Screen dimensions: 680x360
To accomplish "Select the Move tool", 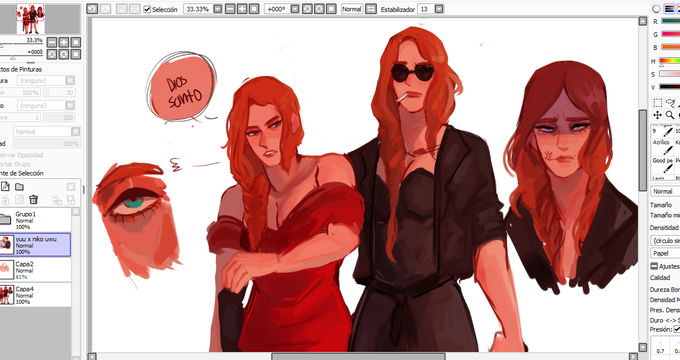I will 657,115.
